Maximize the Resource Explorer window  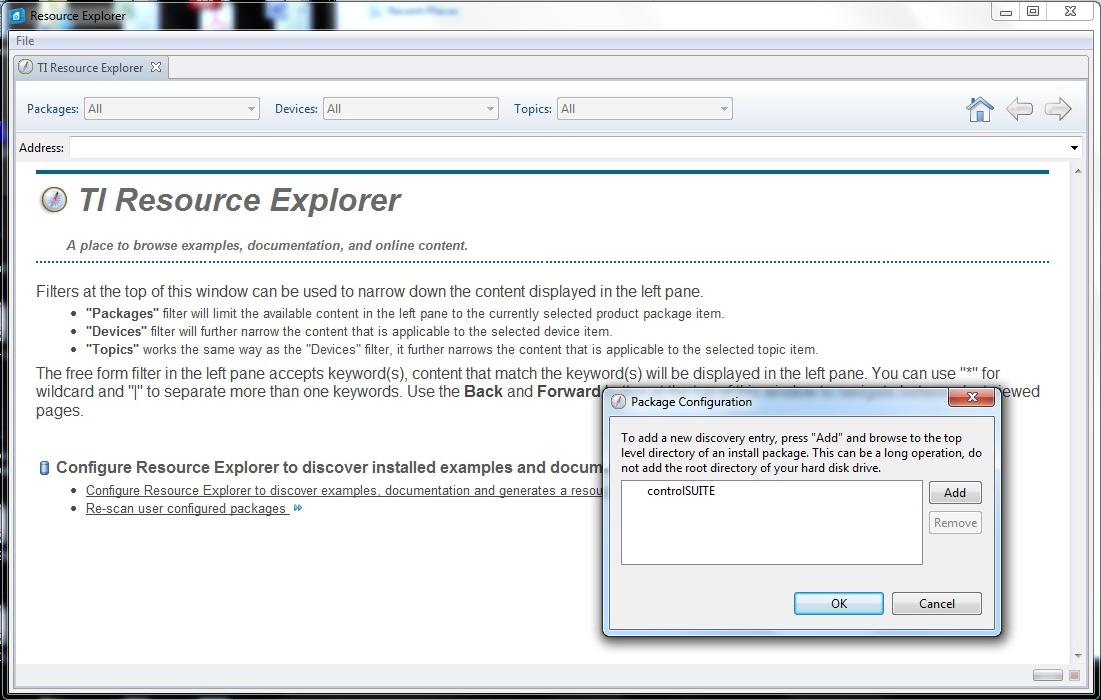pyautogui.click(x=1032, y=11)
